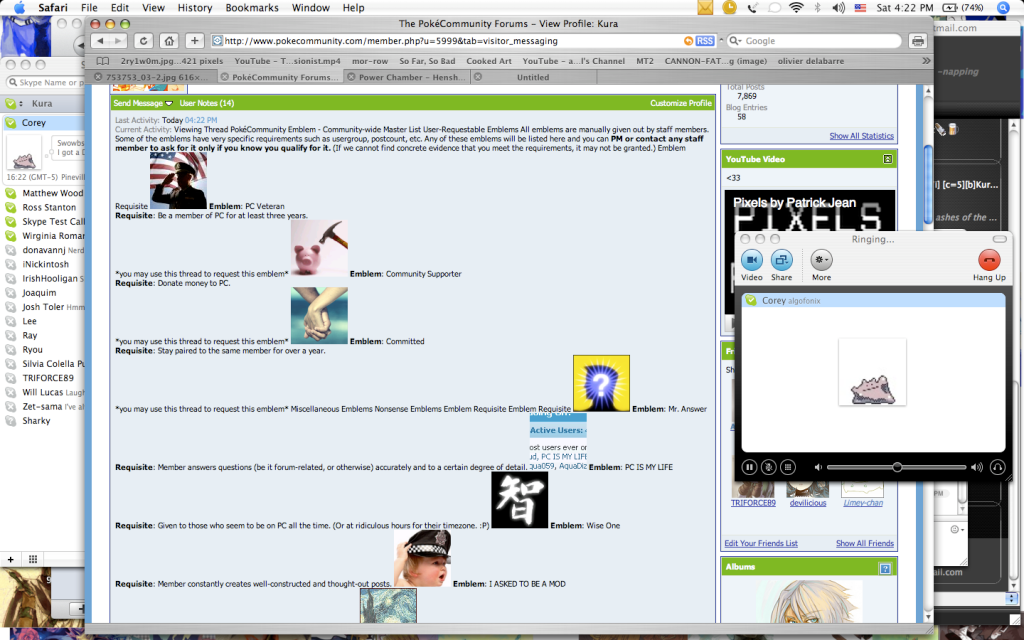Go to the Safari home page
This screenshot has height=640, width=1024.
(x=169, y=40)
